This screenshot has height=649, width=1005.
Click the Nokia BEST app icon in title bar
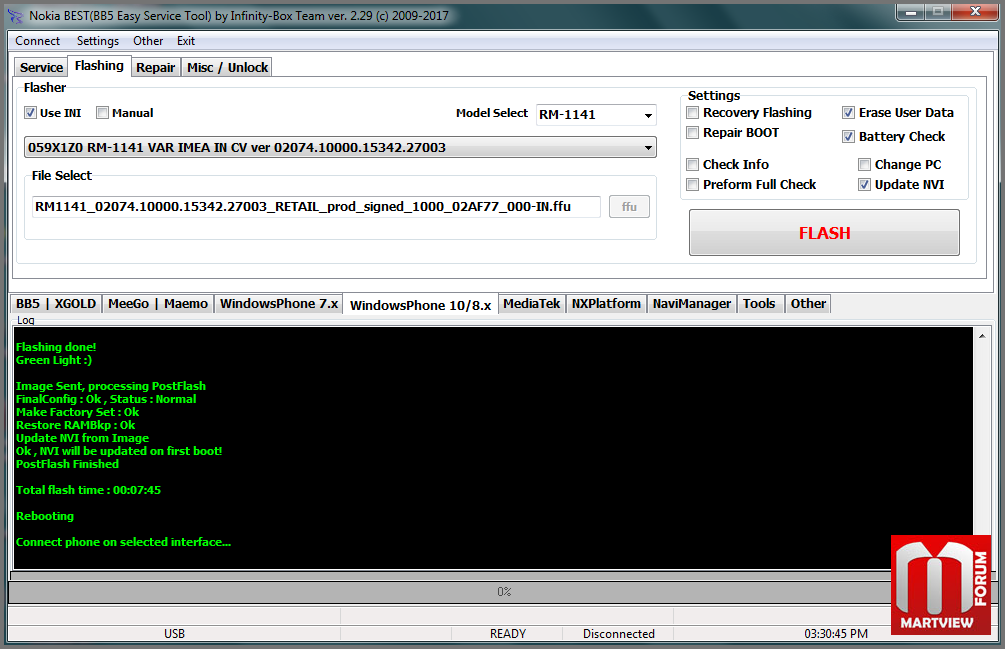tap(14, 15)
